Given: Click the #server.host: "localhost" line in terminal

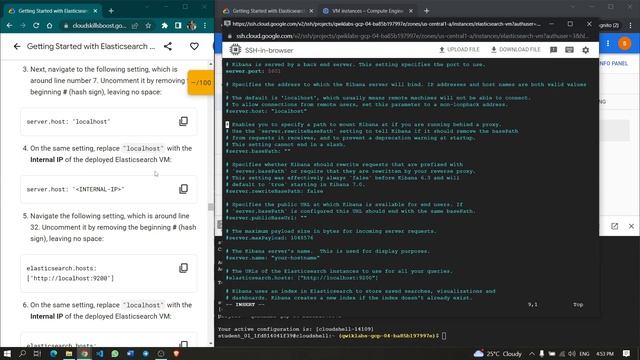Looking at the screenshot, I should coord(267,111).
